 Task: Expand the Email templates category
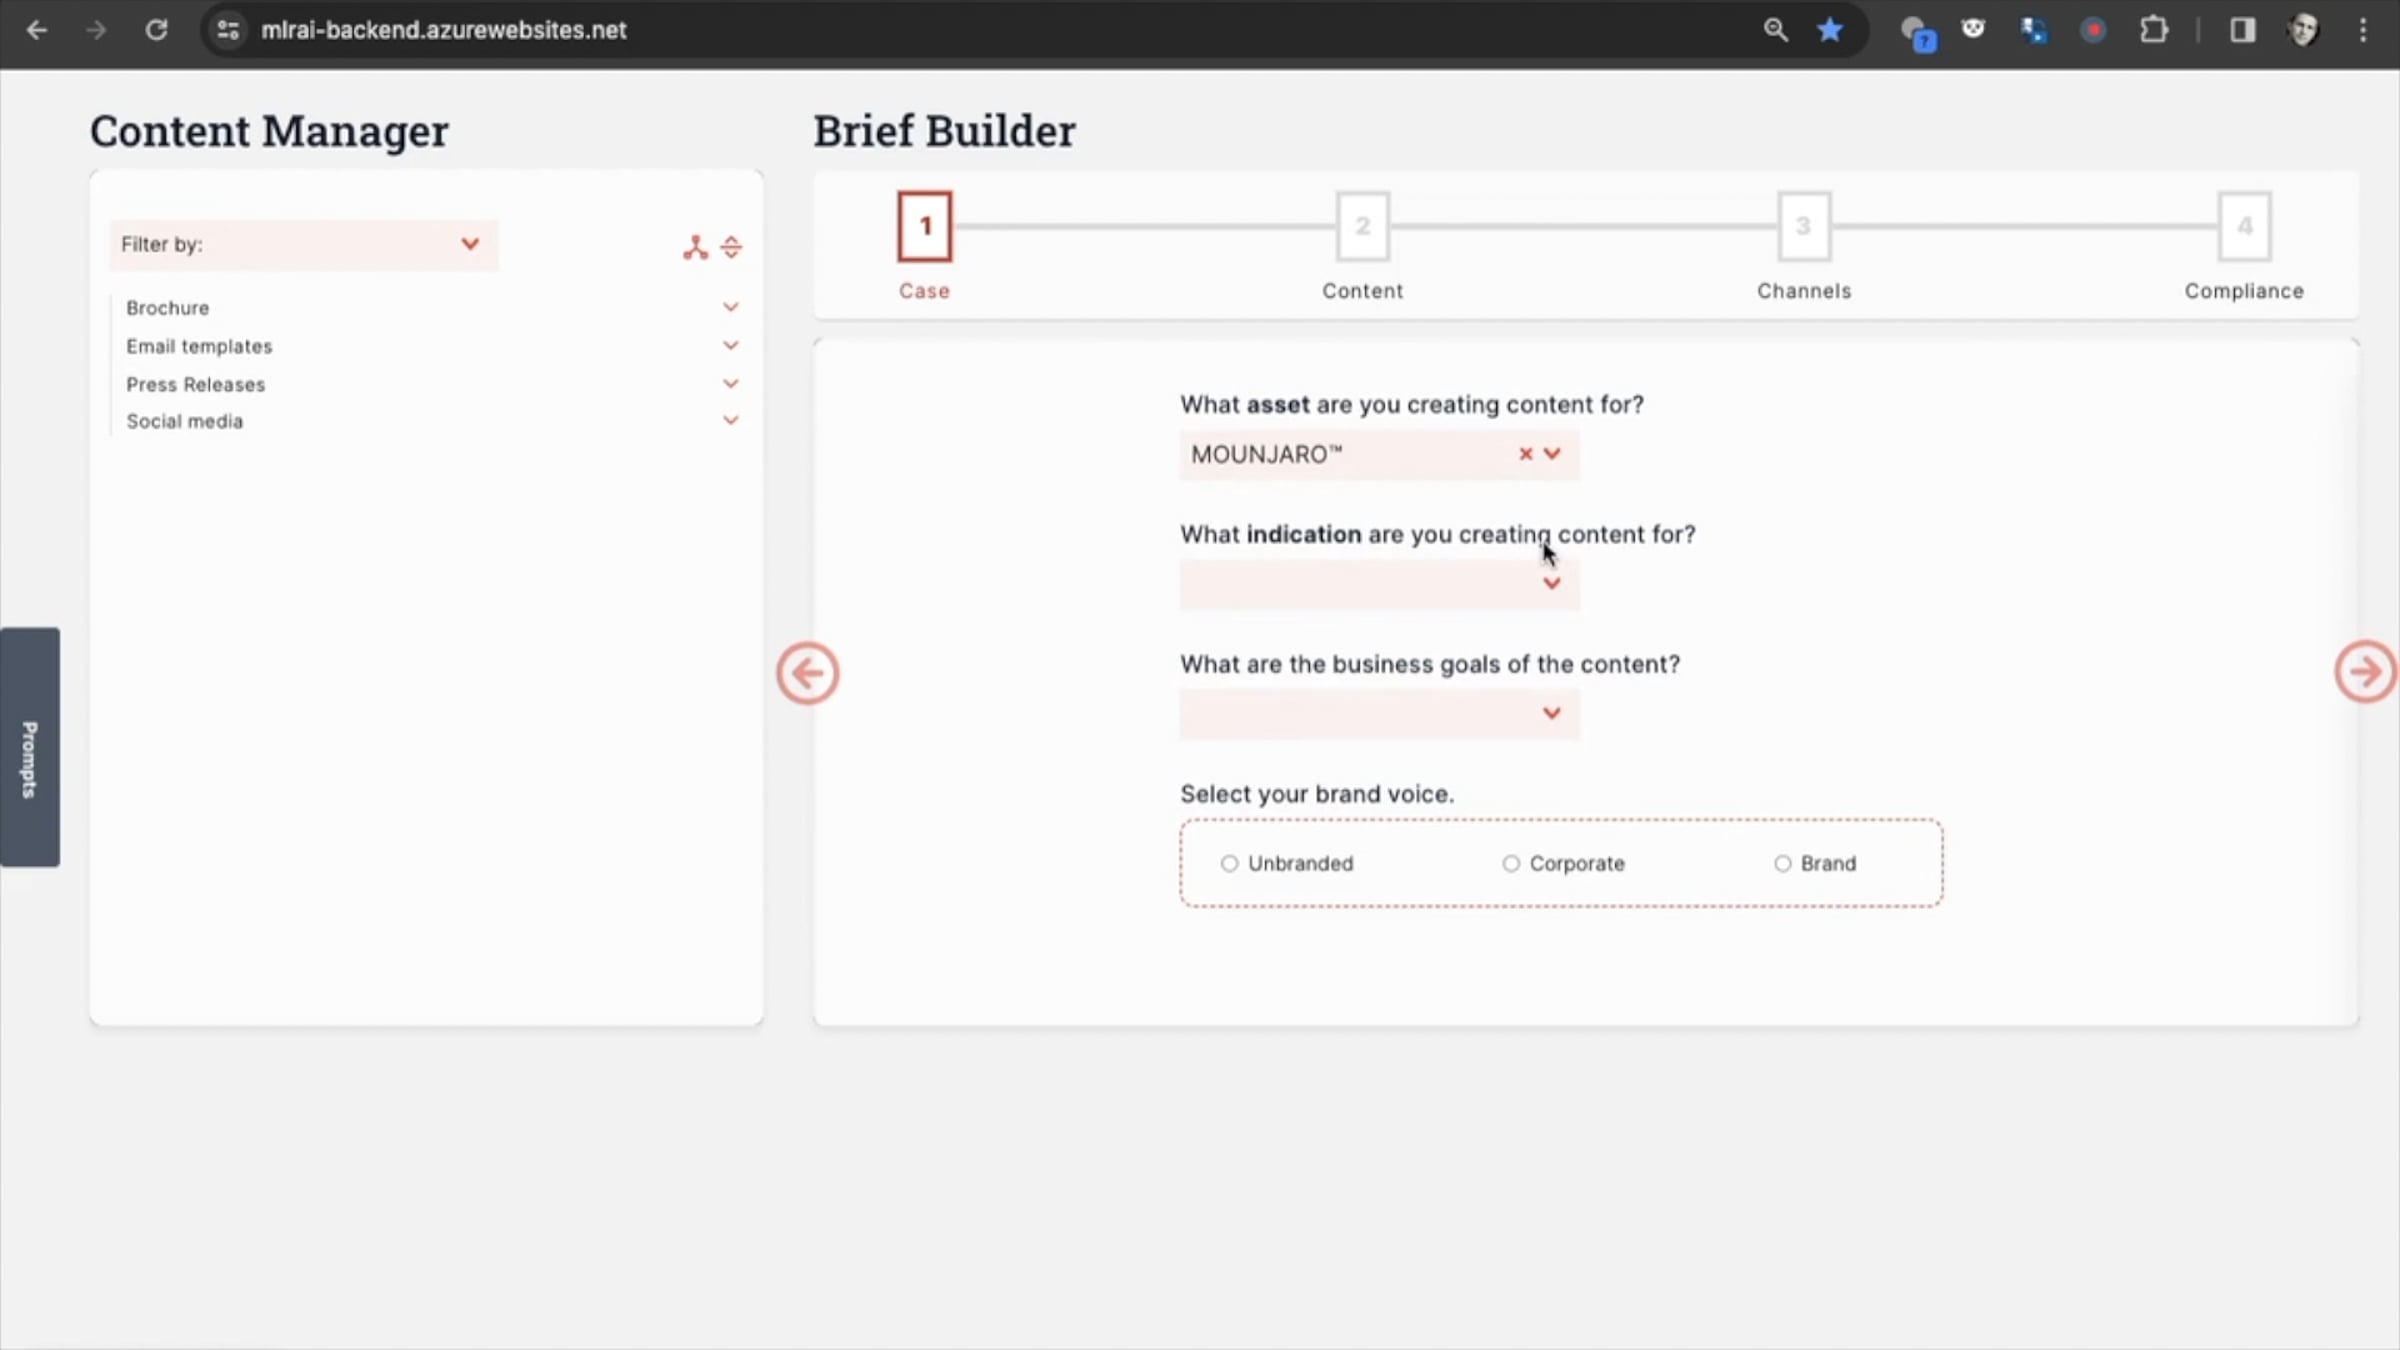(x=731, y=346)
